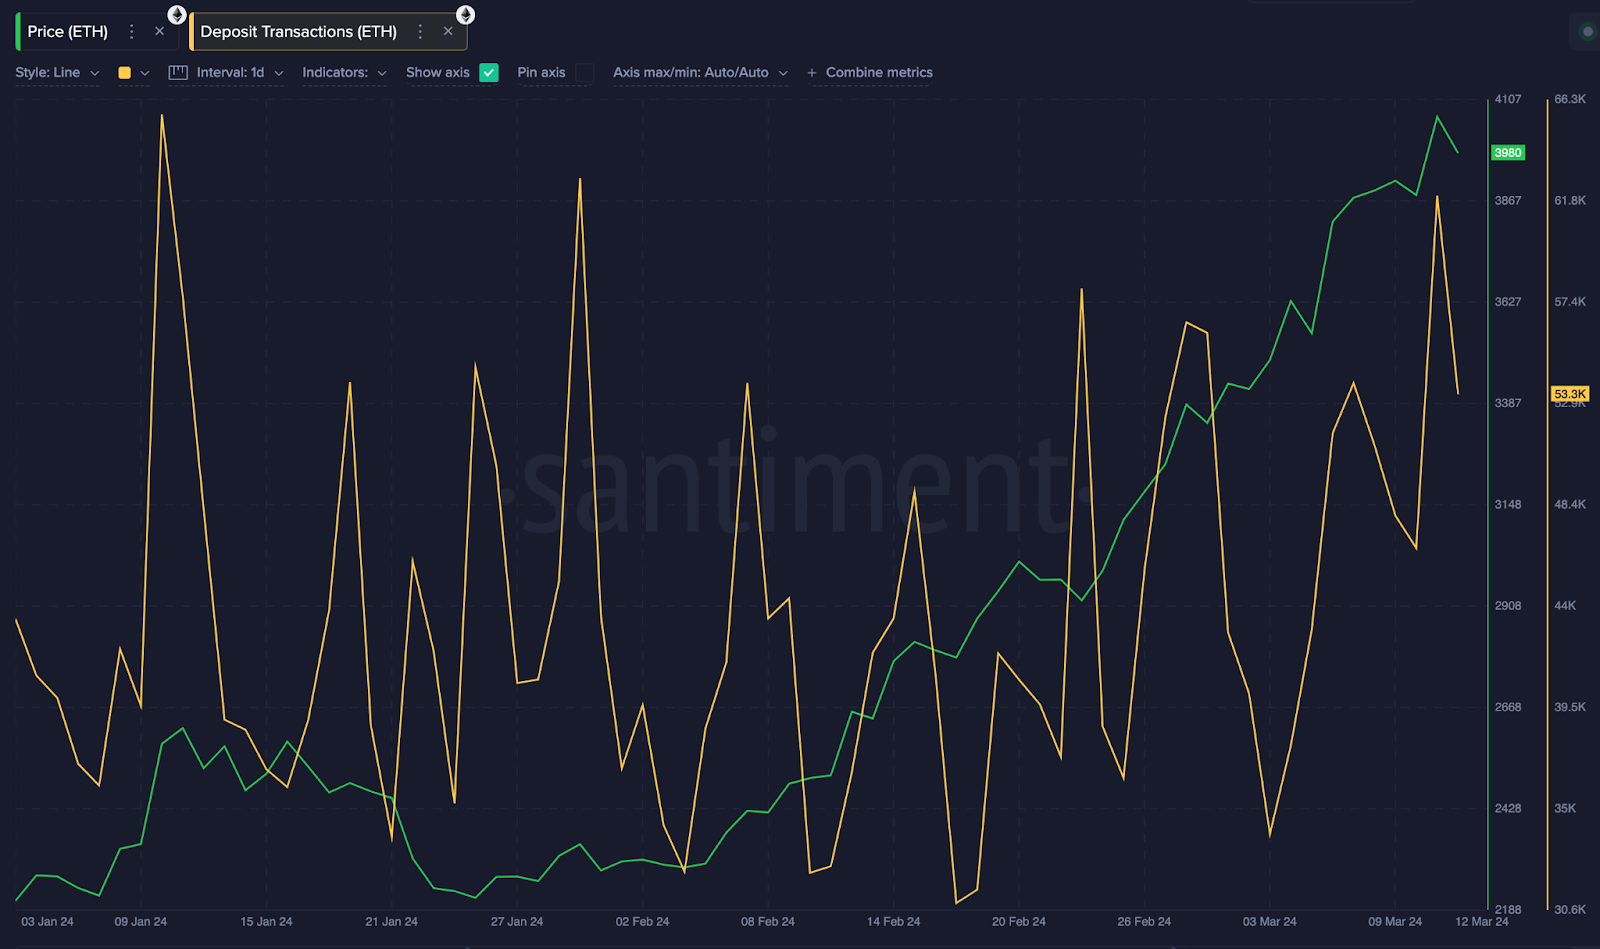Click the Combine metrics button

pos(870,72)
